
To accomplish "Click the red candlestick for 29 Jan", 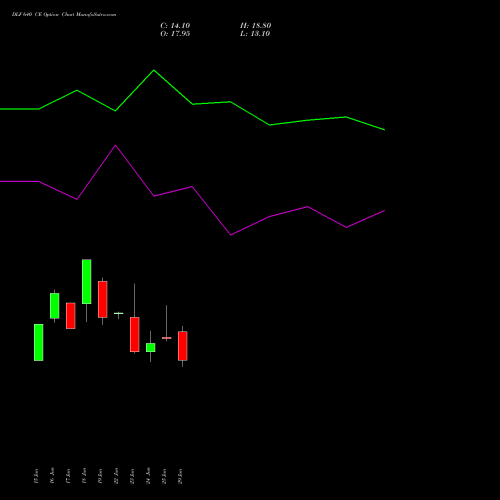I will (183, 346).
